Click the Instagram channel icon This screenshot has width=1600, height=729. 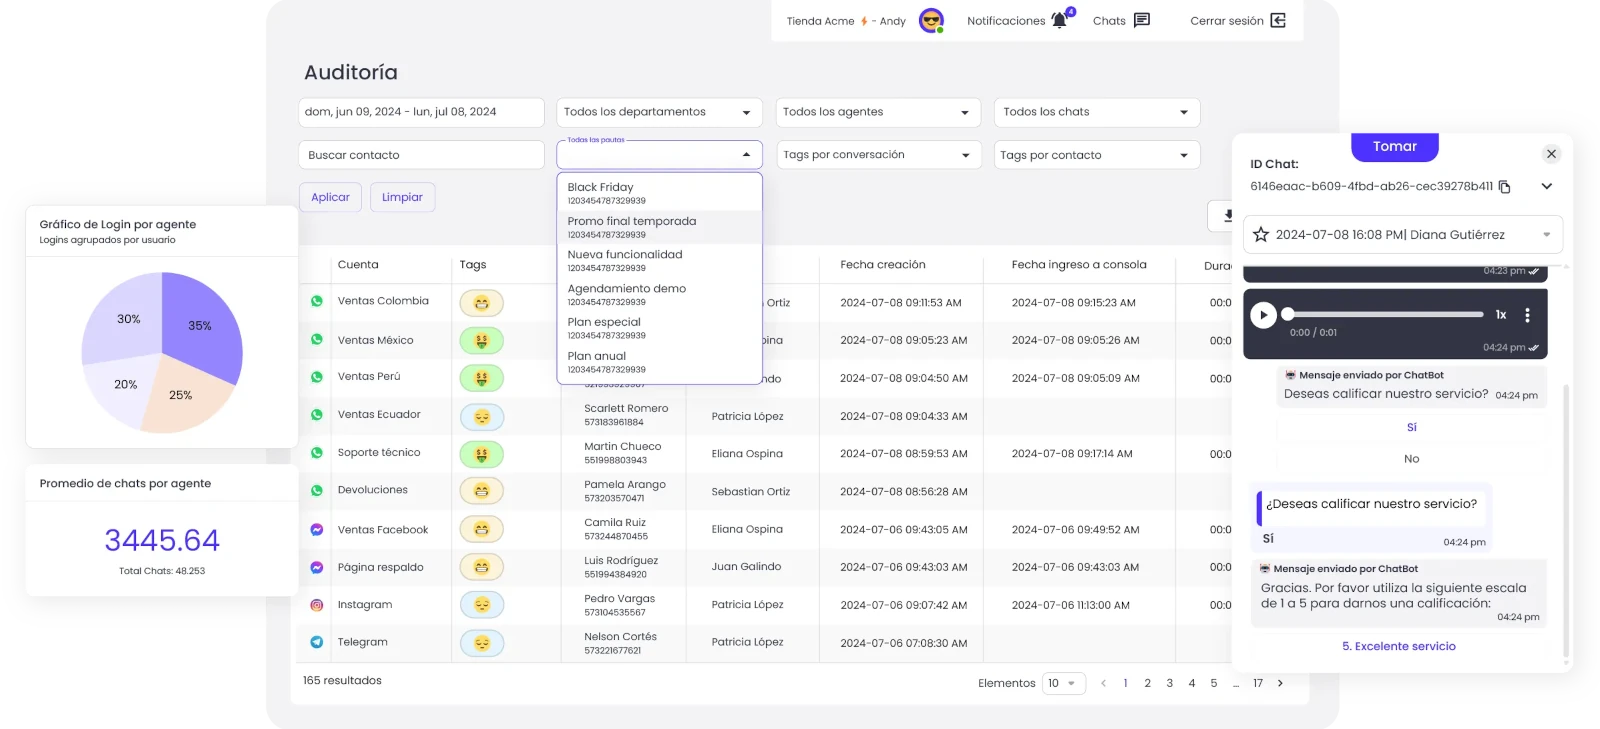317,605
